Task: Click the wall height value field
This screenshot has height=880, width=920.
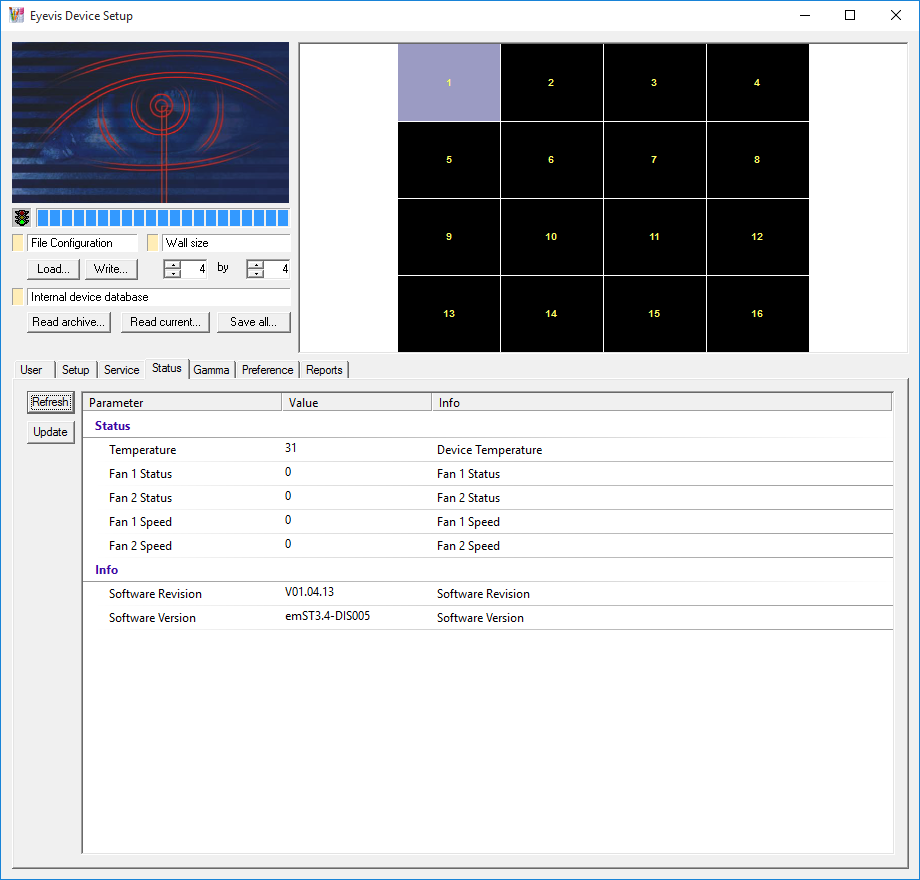Action: pyautogui.click(x=277, y=269)
